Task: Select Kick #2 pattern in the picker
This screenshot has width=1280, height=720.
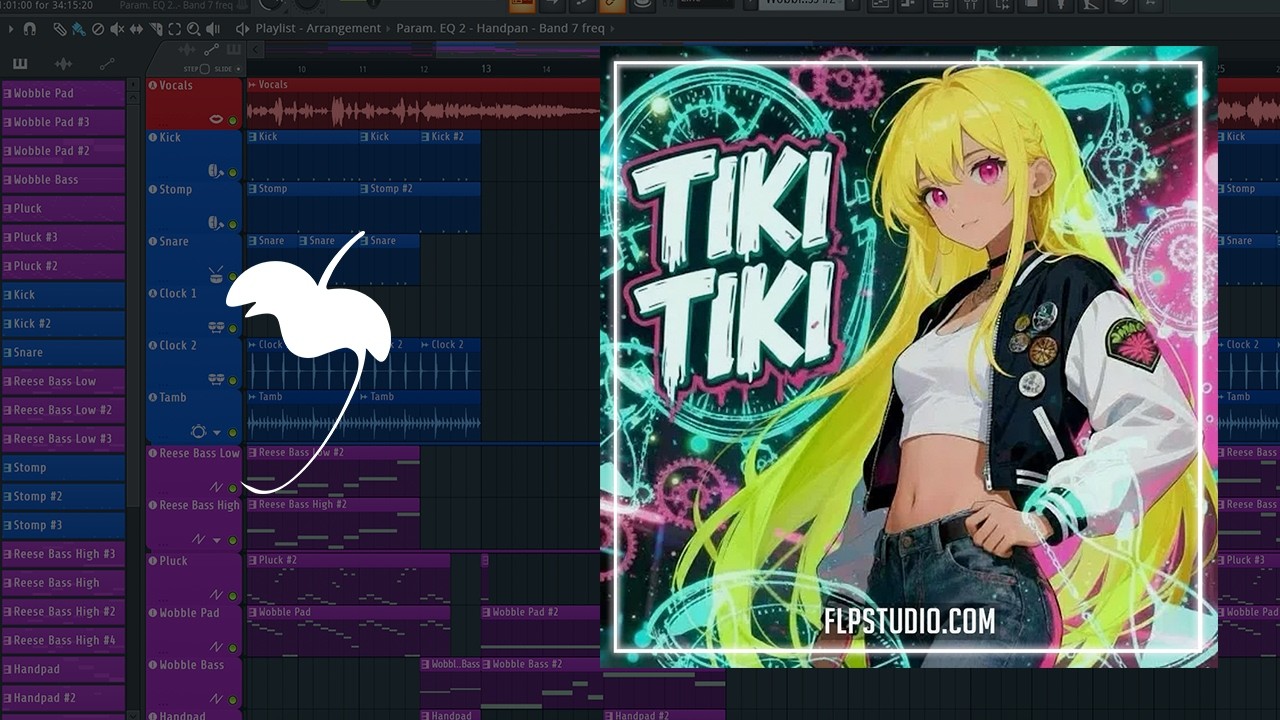Action: (63, 324)
